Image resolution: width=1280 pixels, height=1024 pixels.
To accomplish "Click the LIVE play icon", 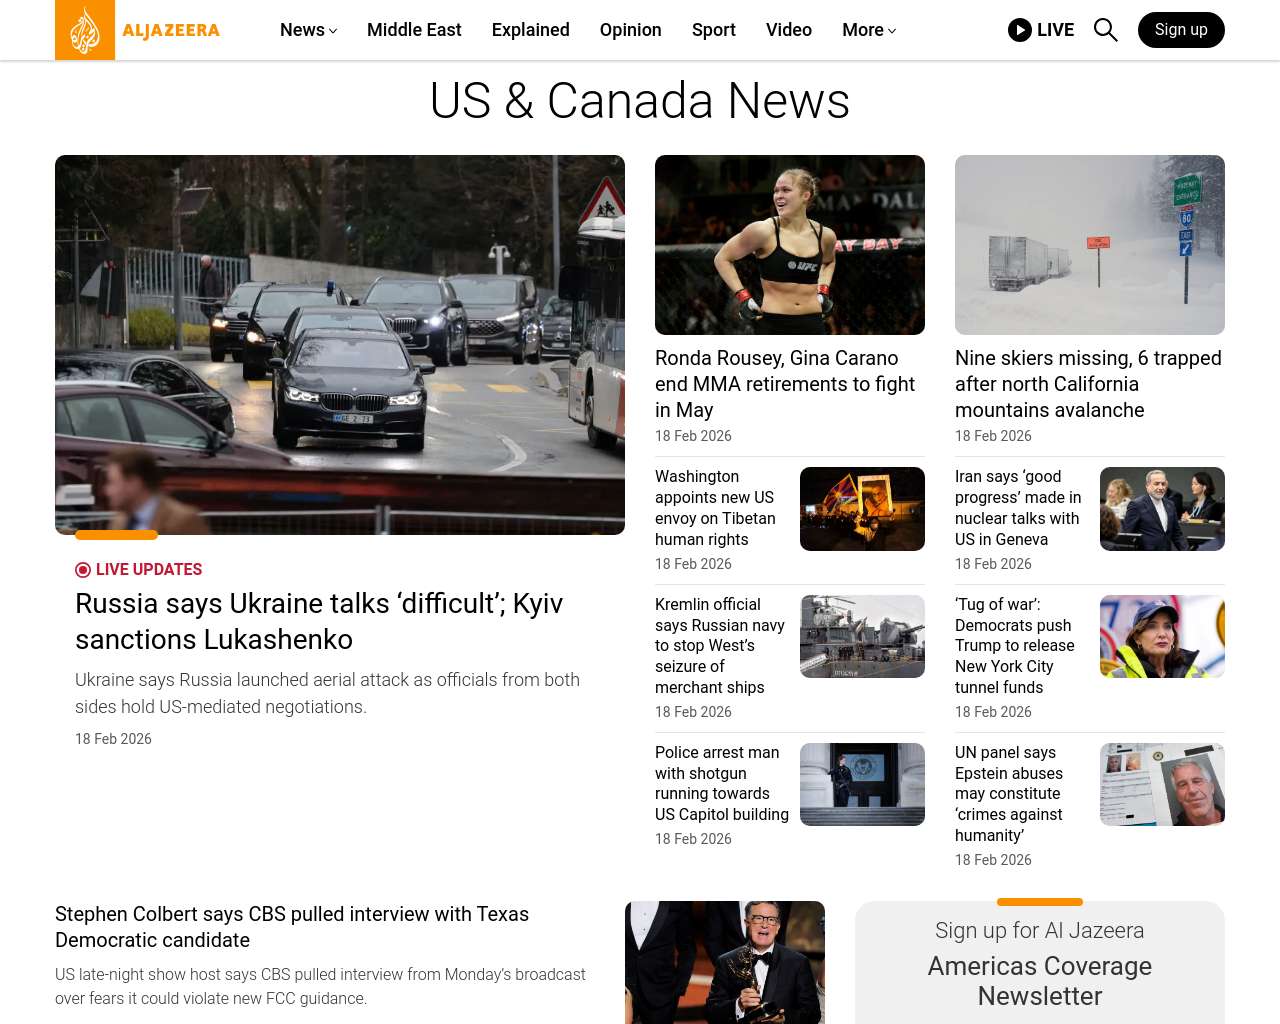I will (x=1020, y=30).
